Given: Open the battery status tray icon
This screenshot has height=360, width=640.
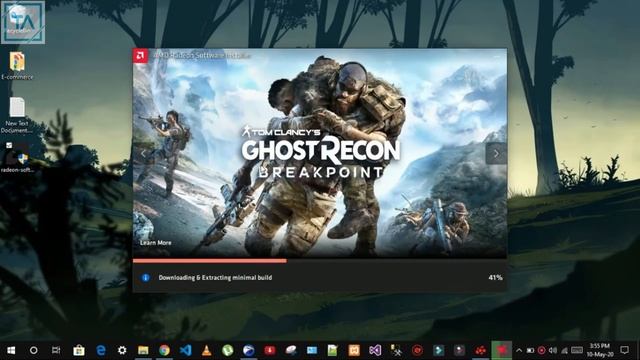Looking at the screenshot, I should click(530, 350).
